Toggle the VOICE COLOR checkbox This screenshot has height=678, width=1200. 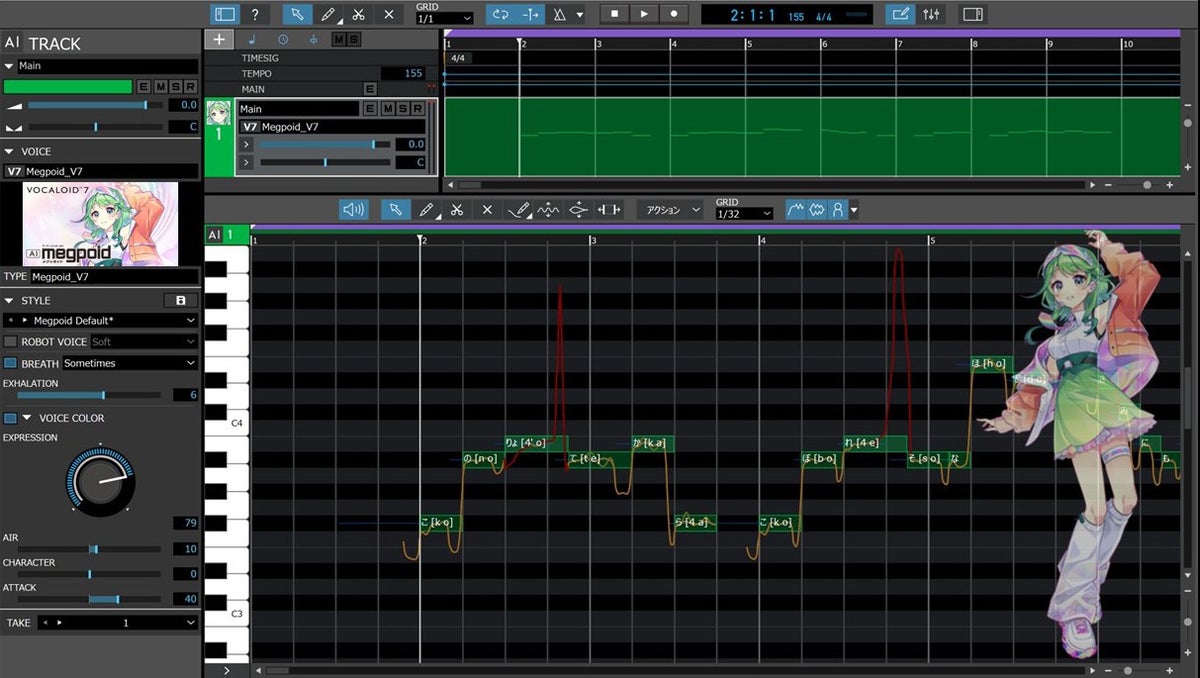coord(10,418)
